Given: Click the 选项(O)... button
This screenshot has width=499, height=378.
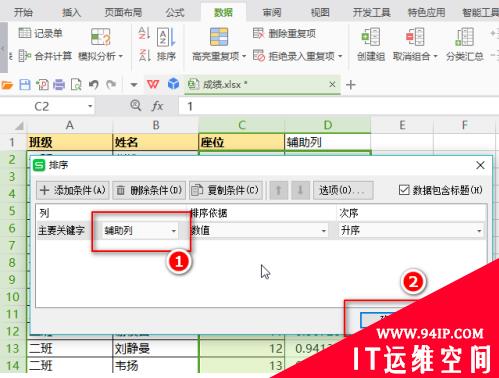Looking at the screenshot, I should (x=343, y=190).
